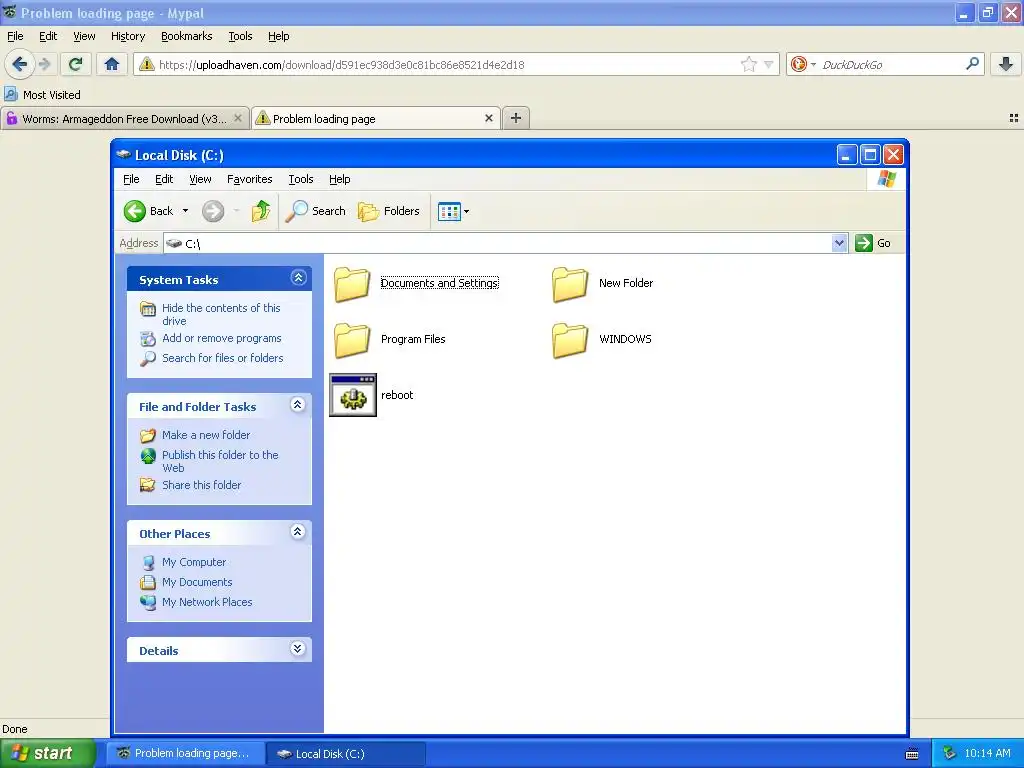The width and height of the screenshot is (1024, 768).
Task: Click Share this folder
Action: coord(201,485)
